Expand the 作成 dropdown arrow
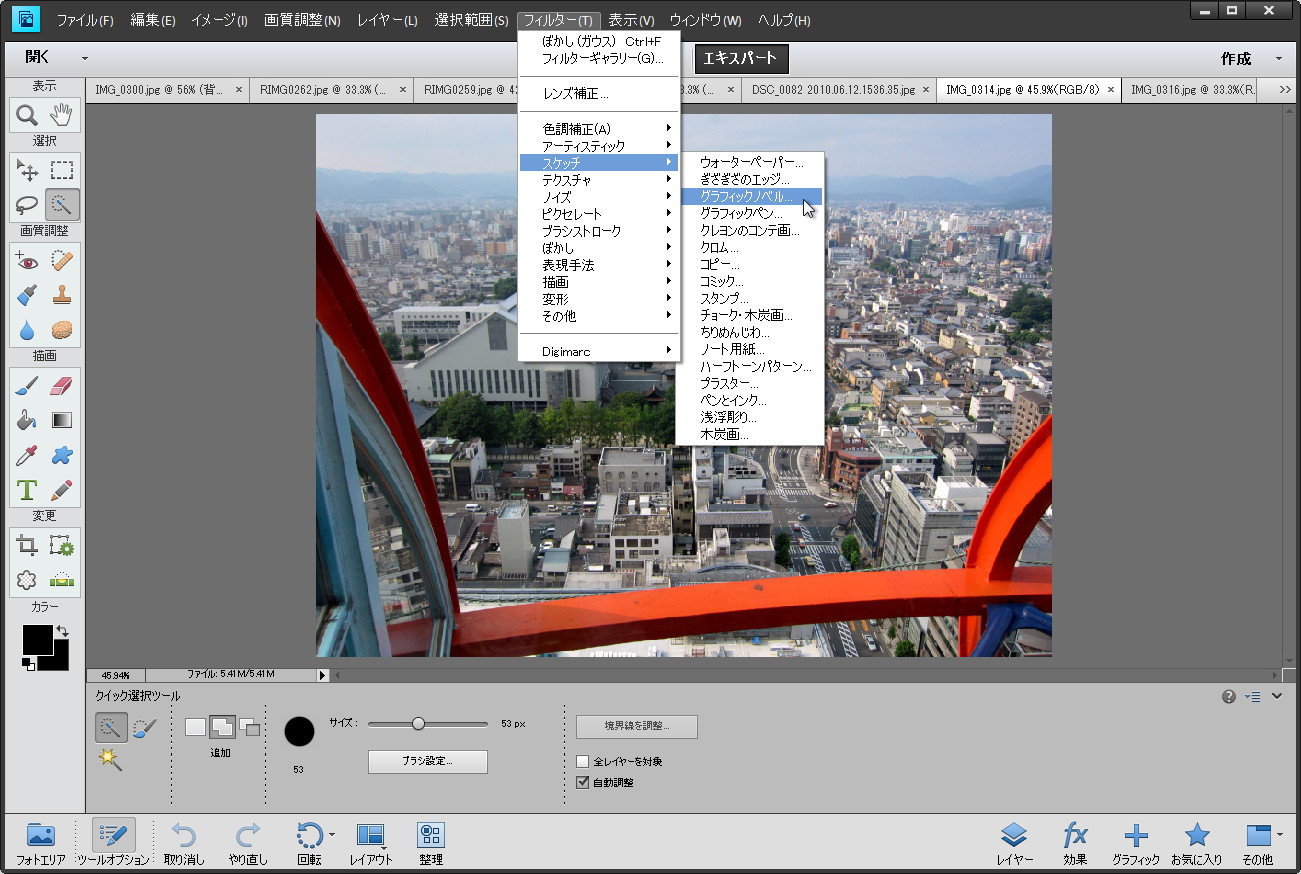1301x874 pixels. tap(1279, 59)
